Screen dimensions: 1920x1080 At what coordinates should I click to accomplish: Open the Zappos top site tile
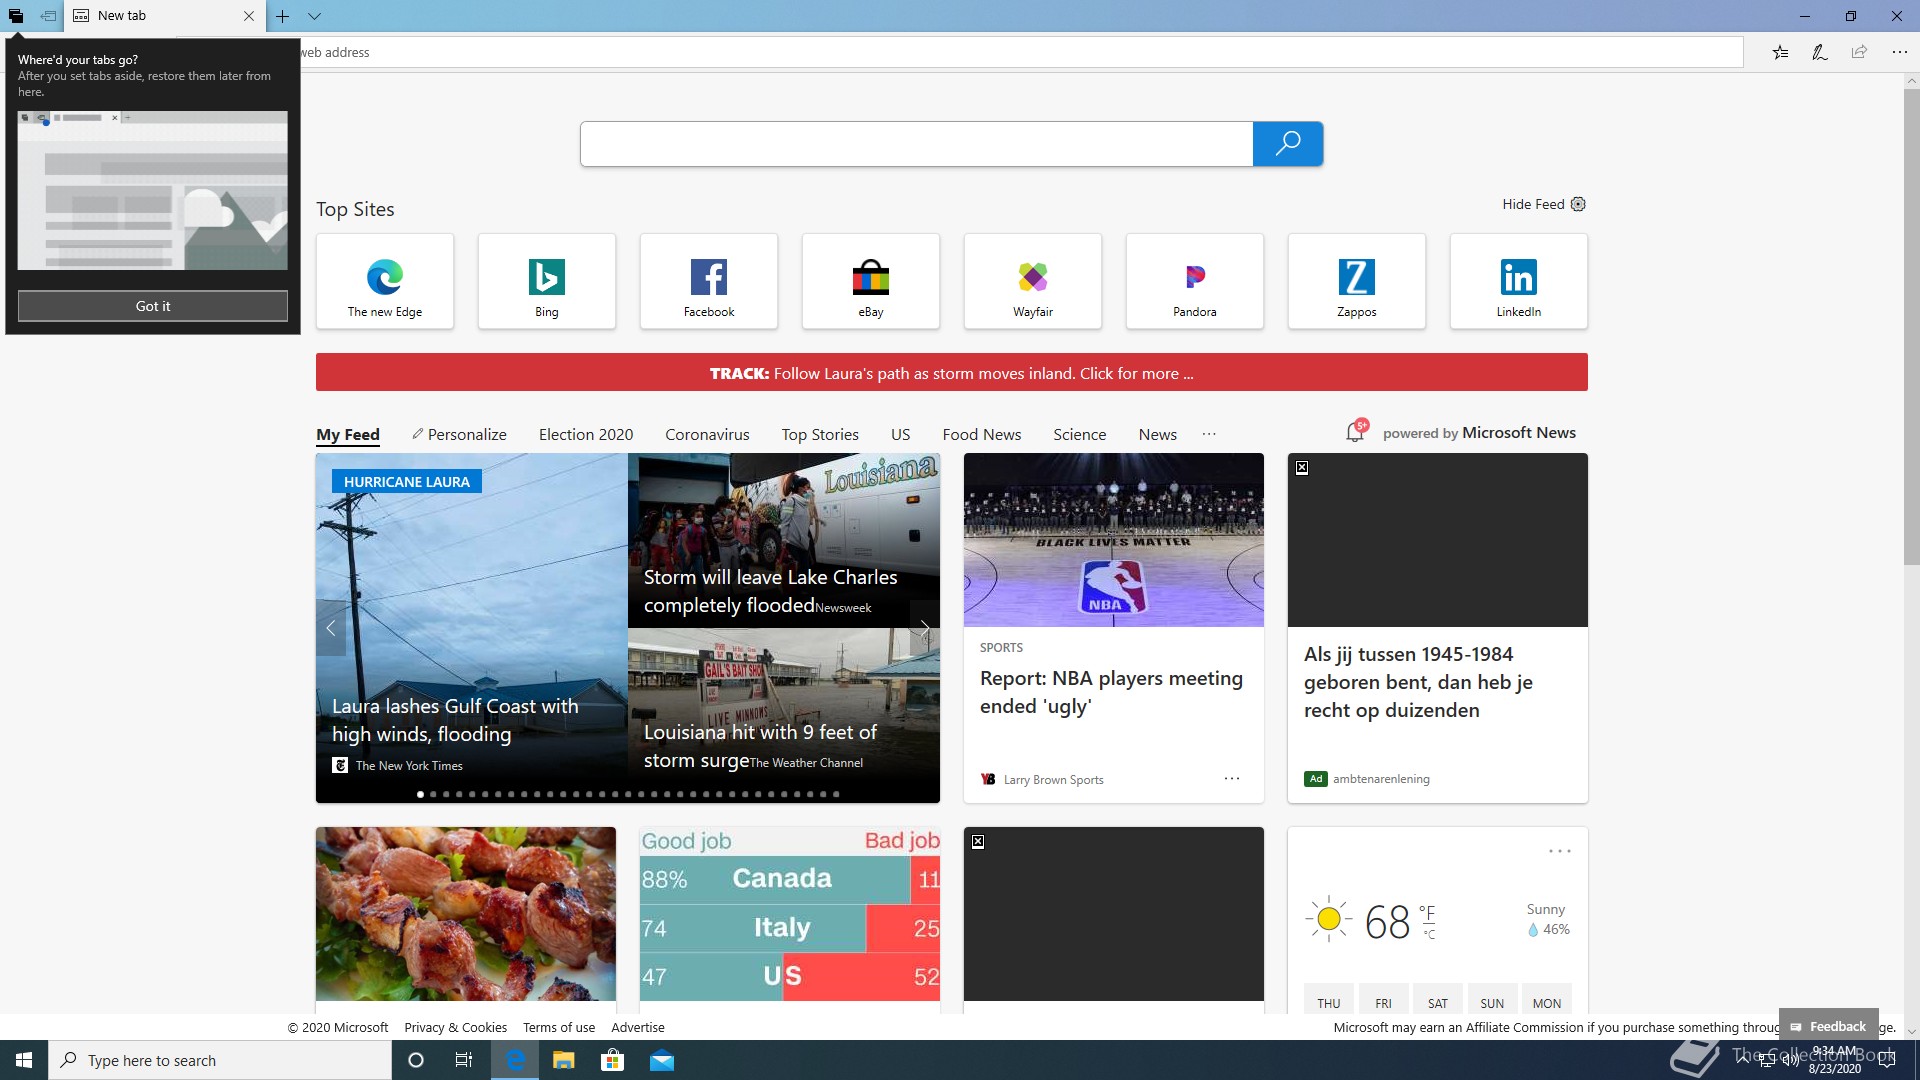1357,281
